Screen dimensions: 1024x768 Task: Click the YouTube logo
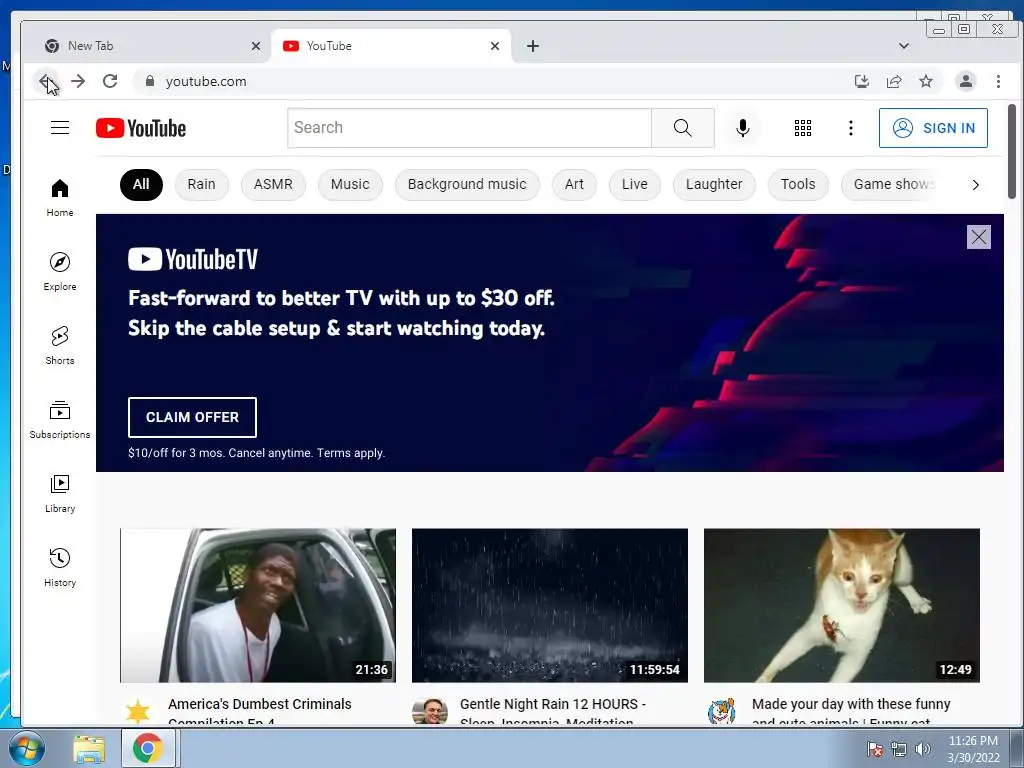coord(141,128)
